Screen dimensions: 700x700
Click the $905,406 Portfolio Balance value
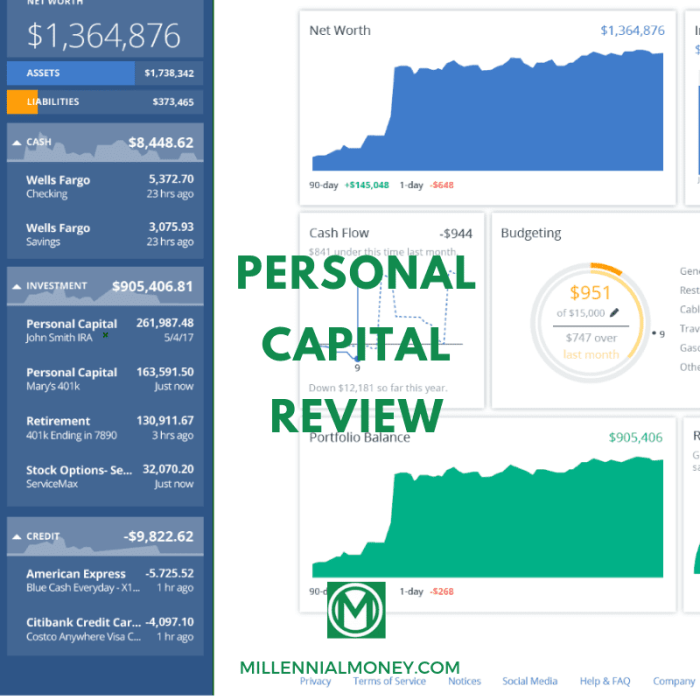636,438
